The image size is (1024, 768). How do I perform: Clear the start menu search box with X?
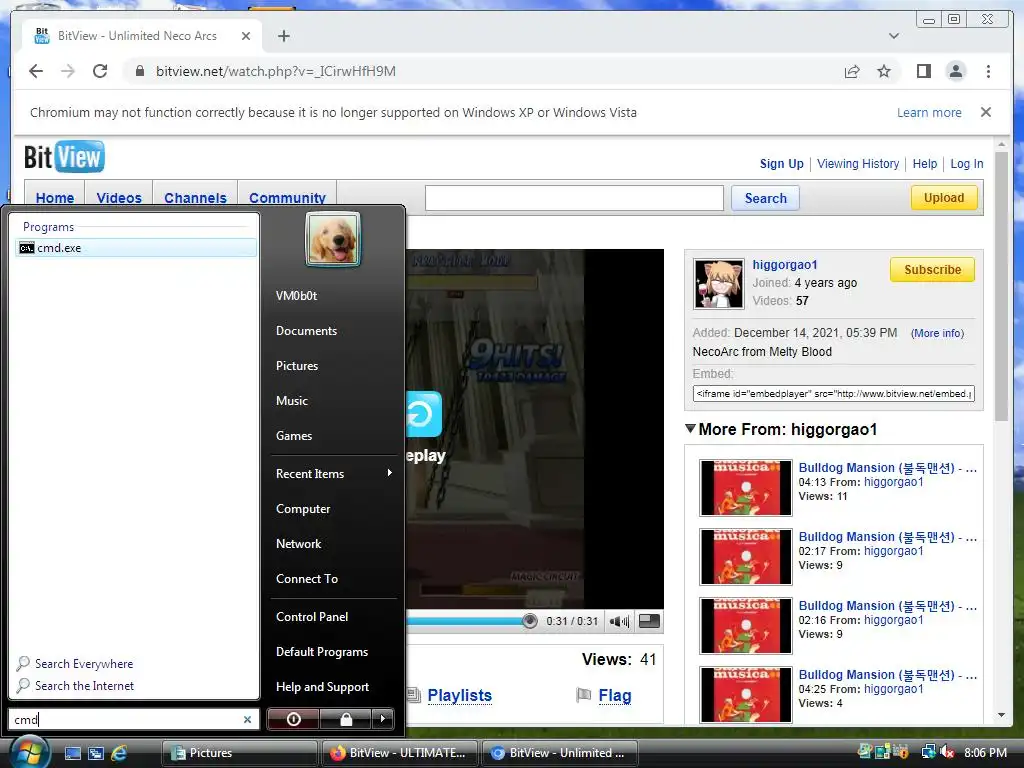click(x=248, y=719)
